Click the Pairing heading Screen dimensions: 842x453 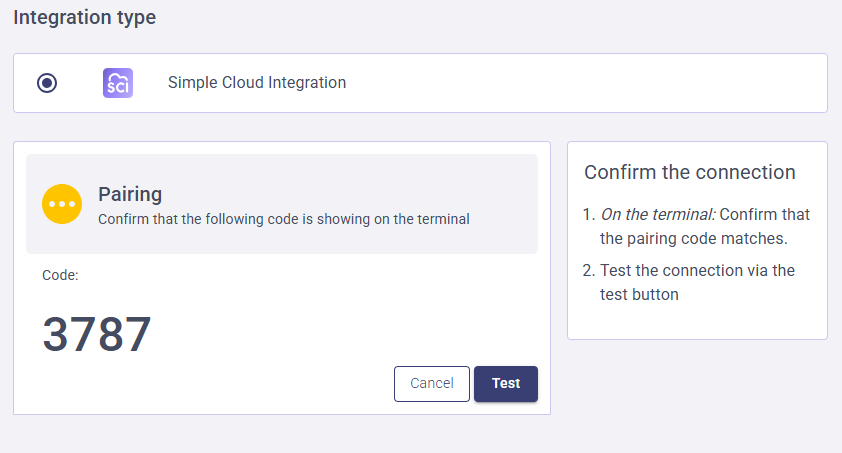coord(130,194)
